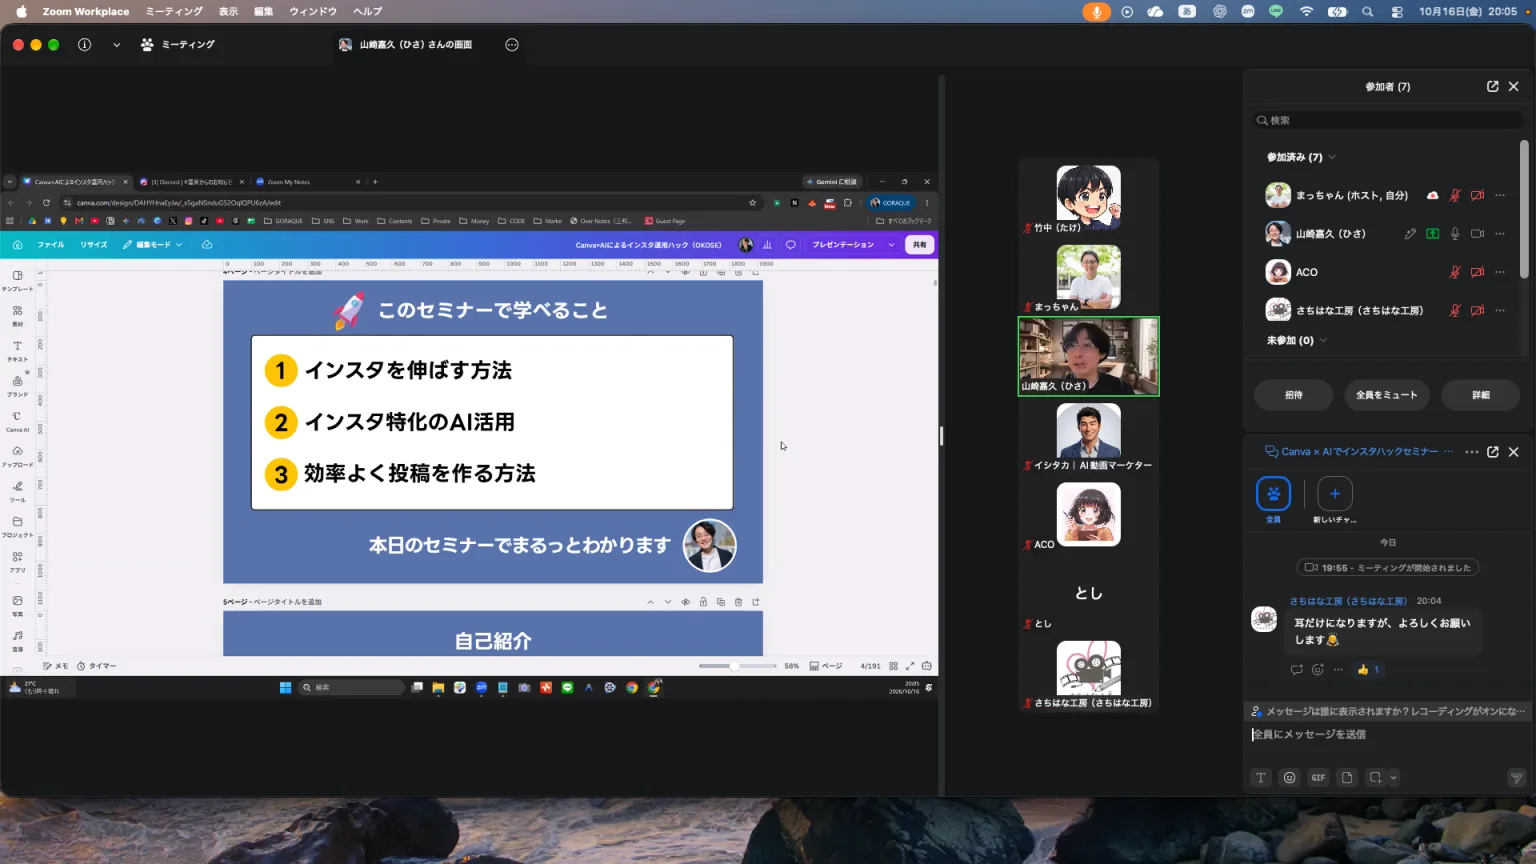Click the 全員にメッセージを送信 message field

pyautogui.click(x=1388, y=734)
